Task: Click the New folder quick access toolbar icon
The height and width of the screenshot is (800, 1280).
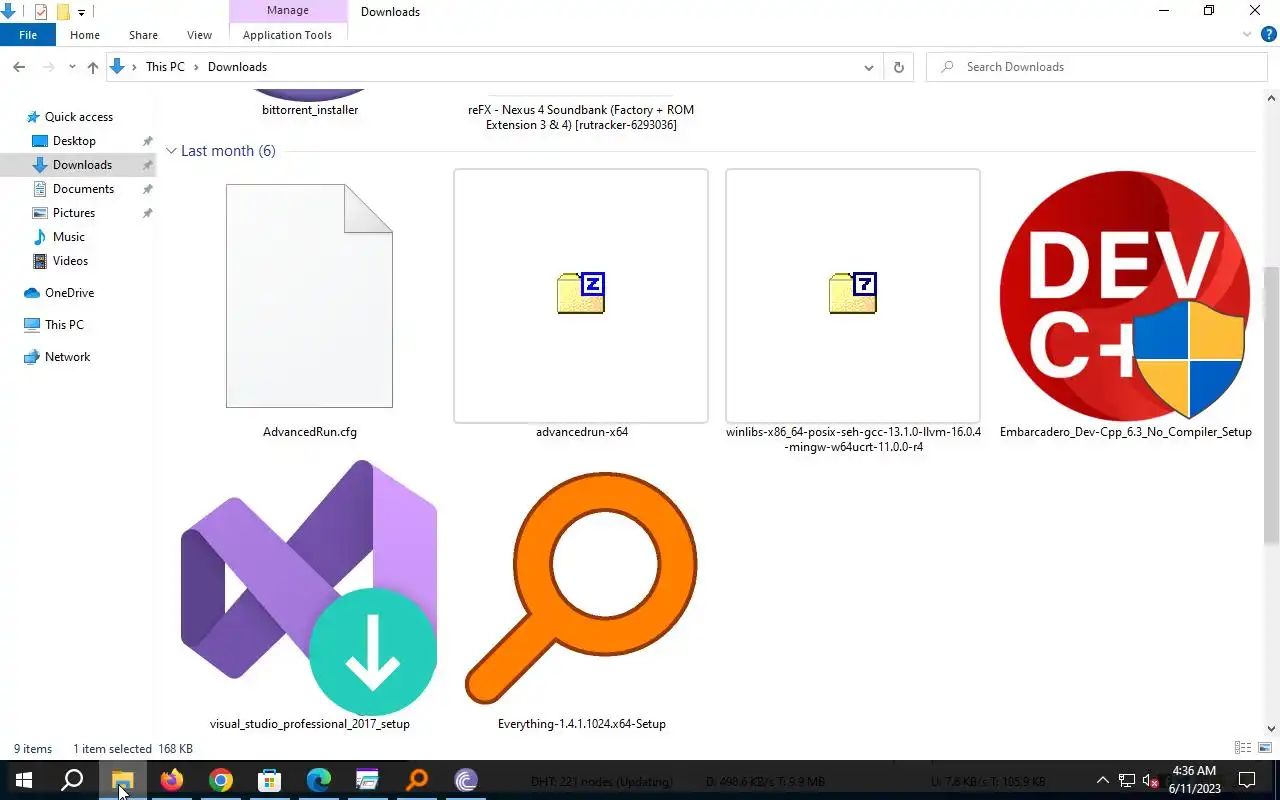Action: 62,12
